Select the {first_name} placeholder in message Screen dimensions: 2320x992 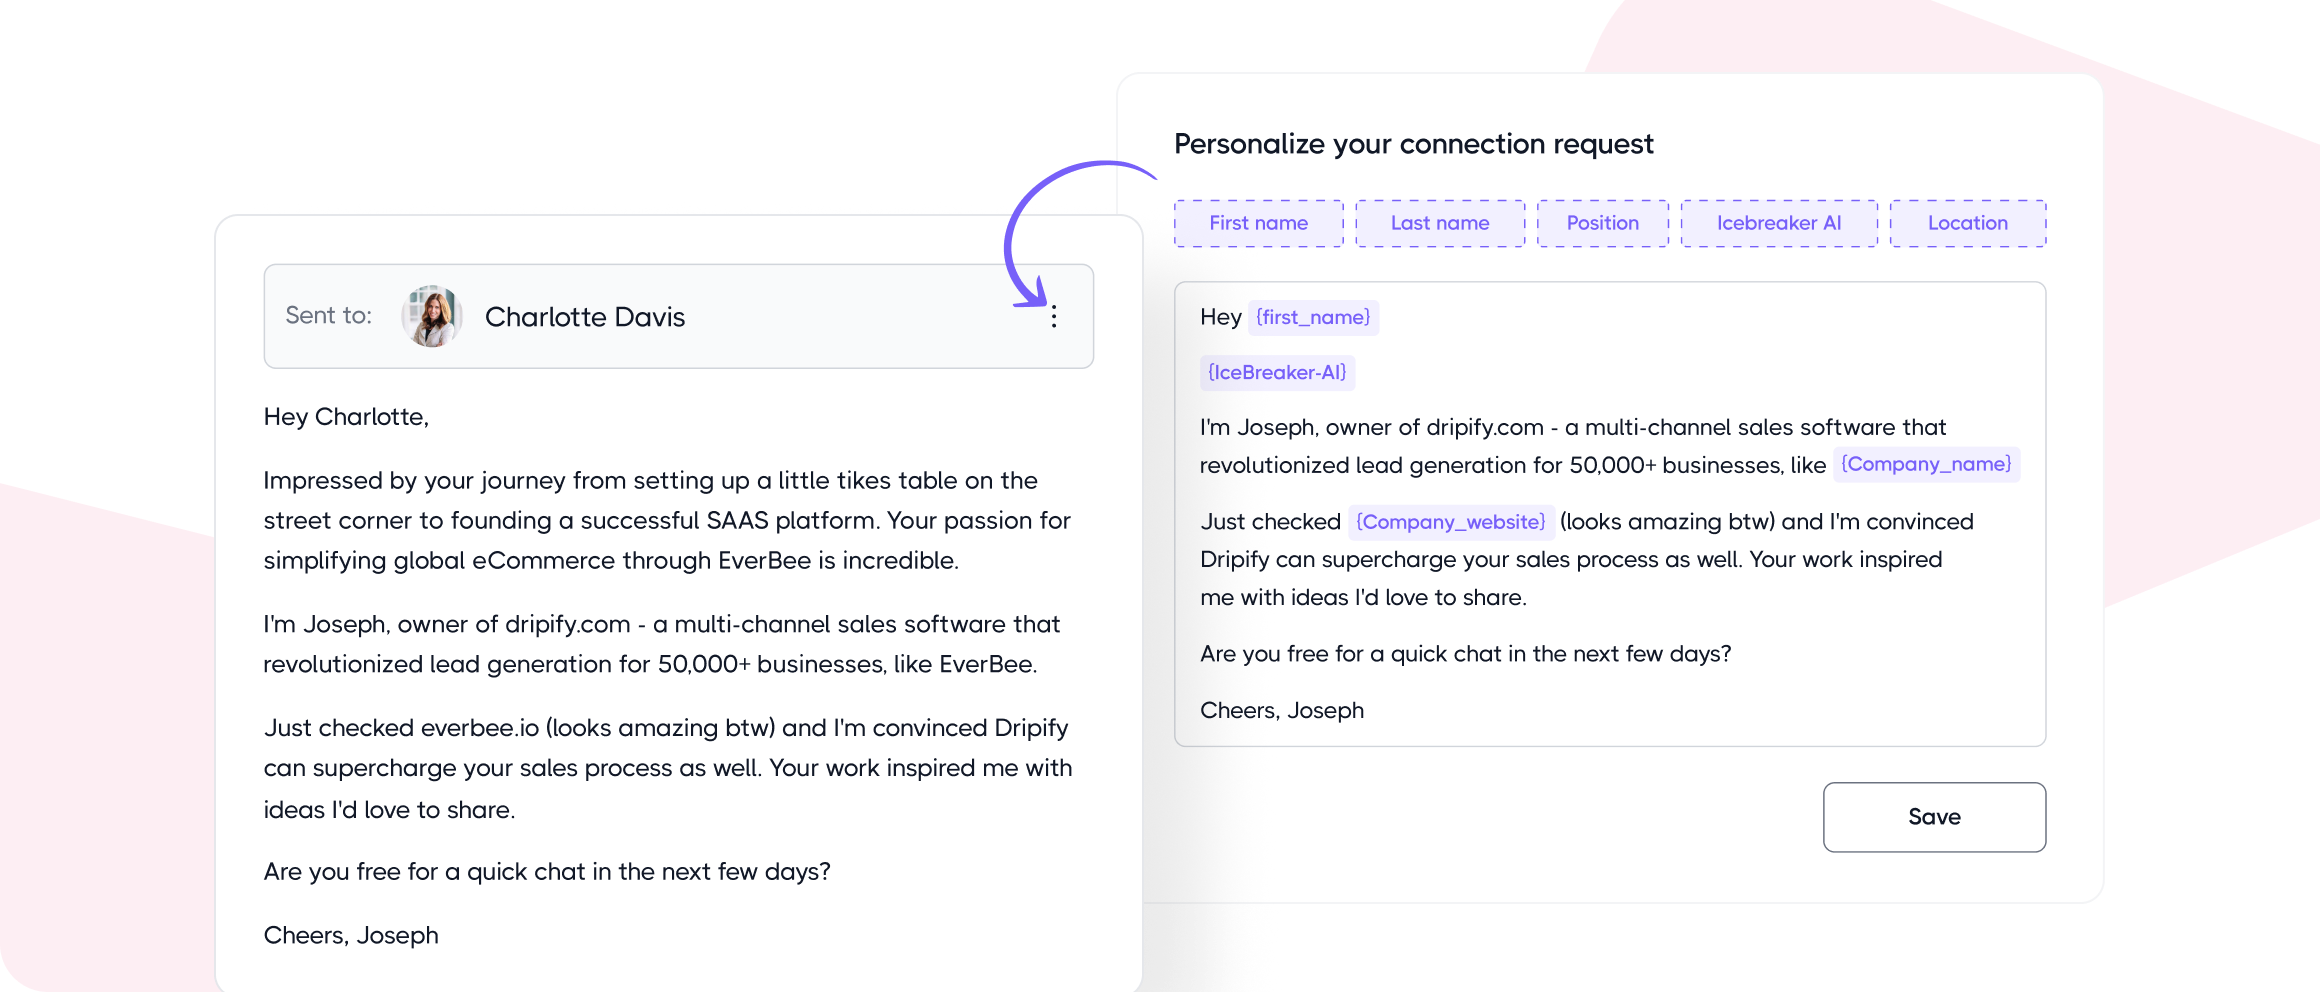pos(1312,318)
